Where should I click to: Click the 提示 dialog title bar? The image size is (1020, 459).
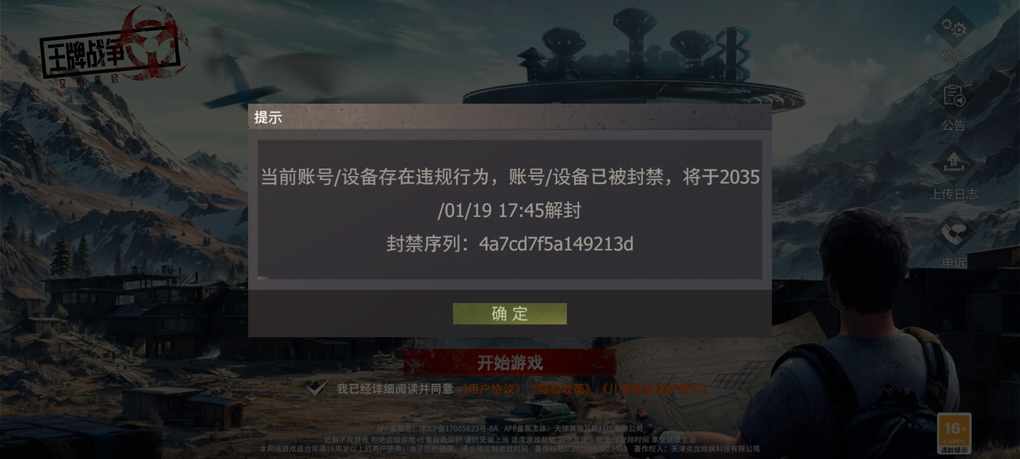click(509, 118)
